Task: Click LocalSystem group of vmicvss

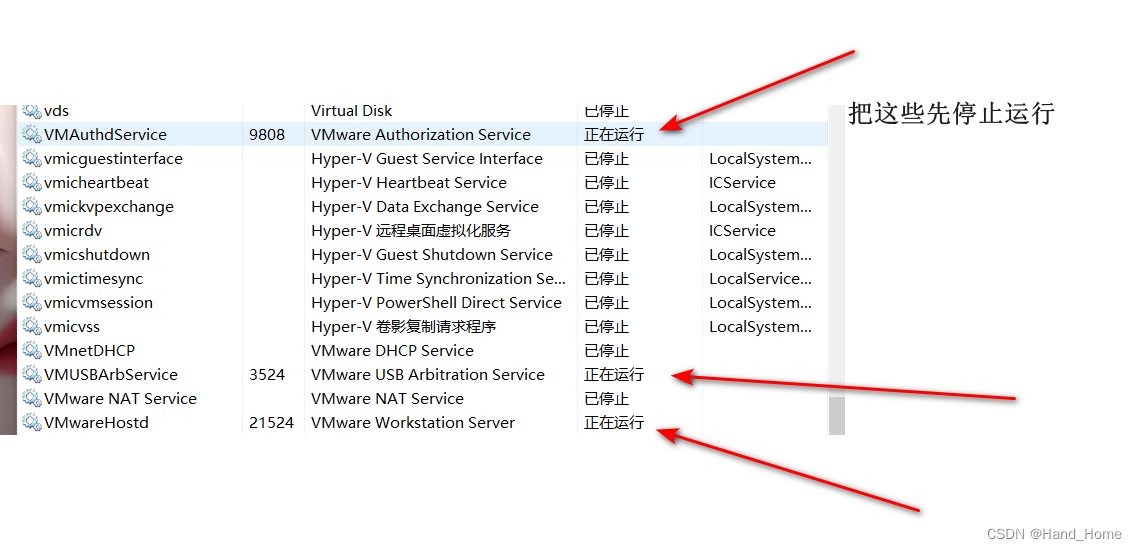Action: 760,326
